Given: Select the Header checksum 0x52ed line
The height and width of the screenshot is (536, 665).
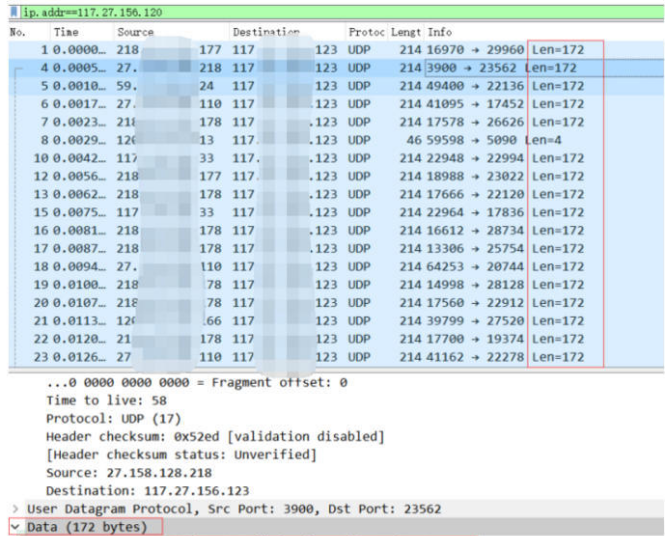Looking at the screenshot, I should pyautogui.click(x=215, y=436).
